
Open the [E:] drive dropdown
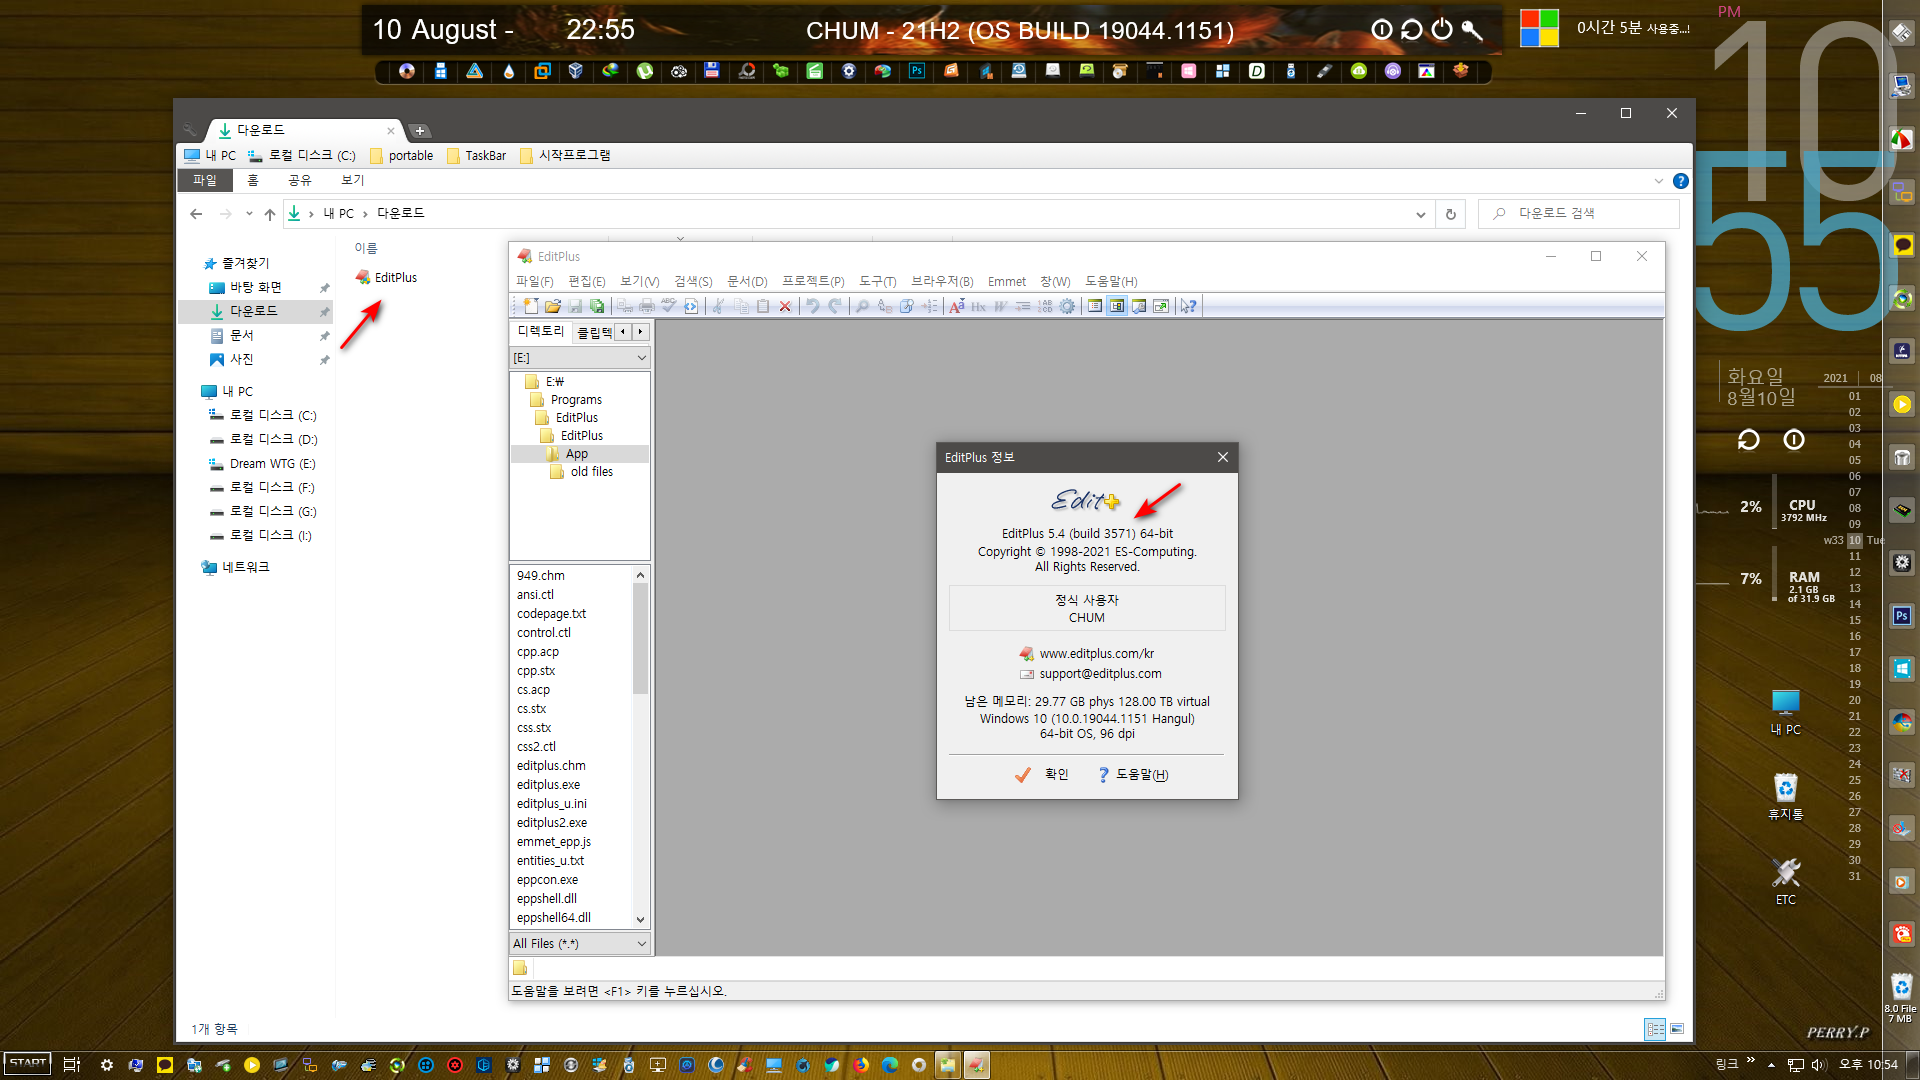click(x=641, y=358)
